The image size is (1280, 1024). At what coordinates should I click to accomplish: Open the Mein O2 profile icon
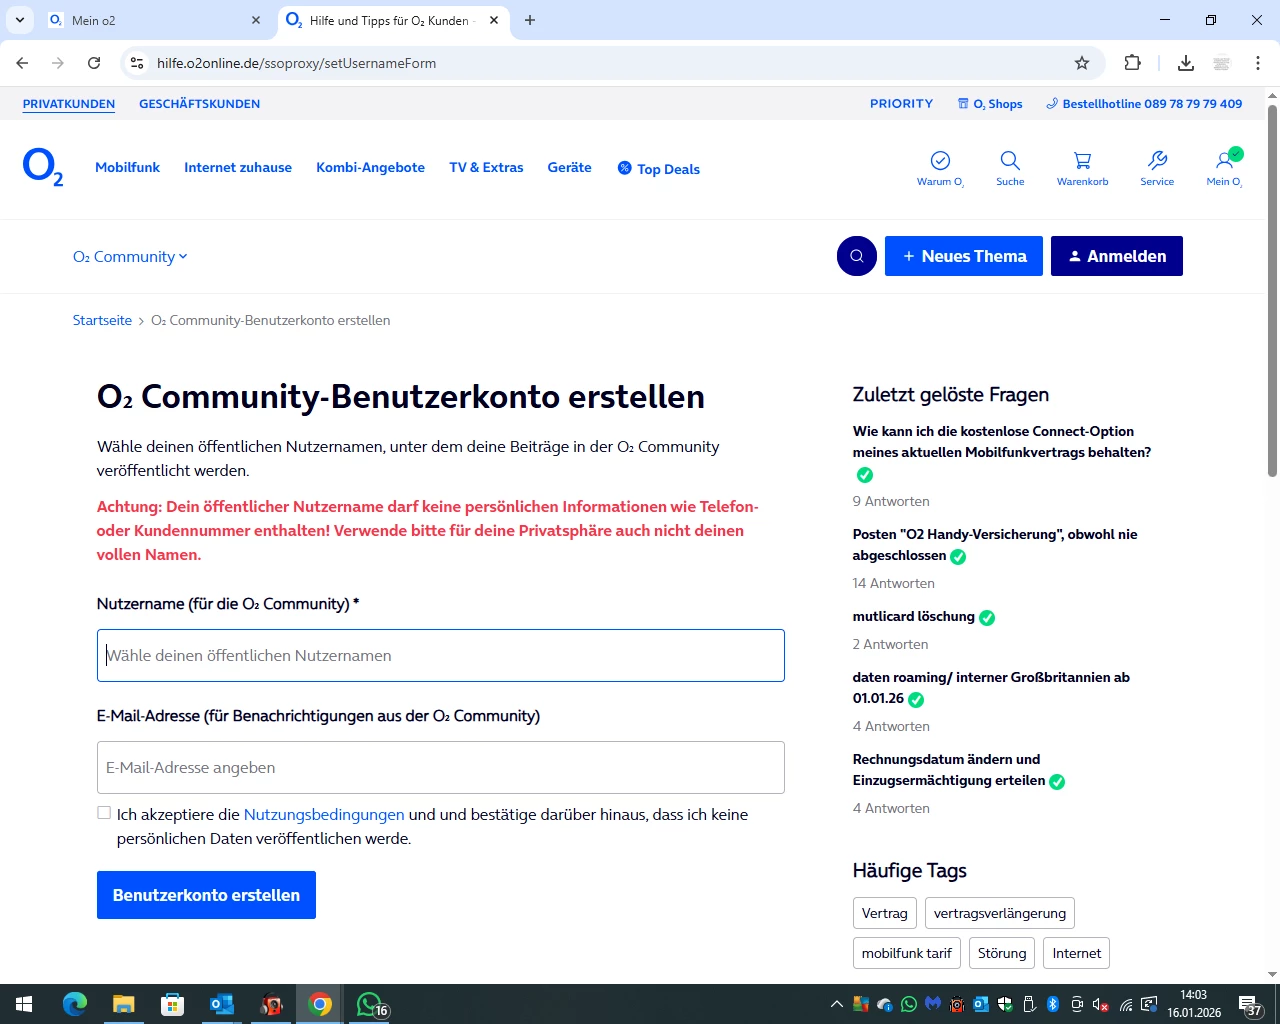1224,168
